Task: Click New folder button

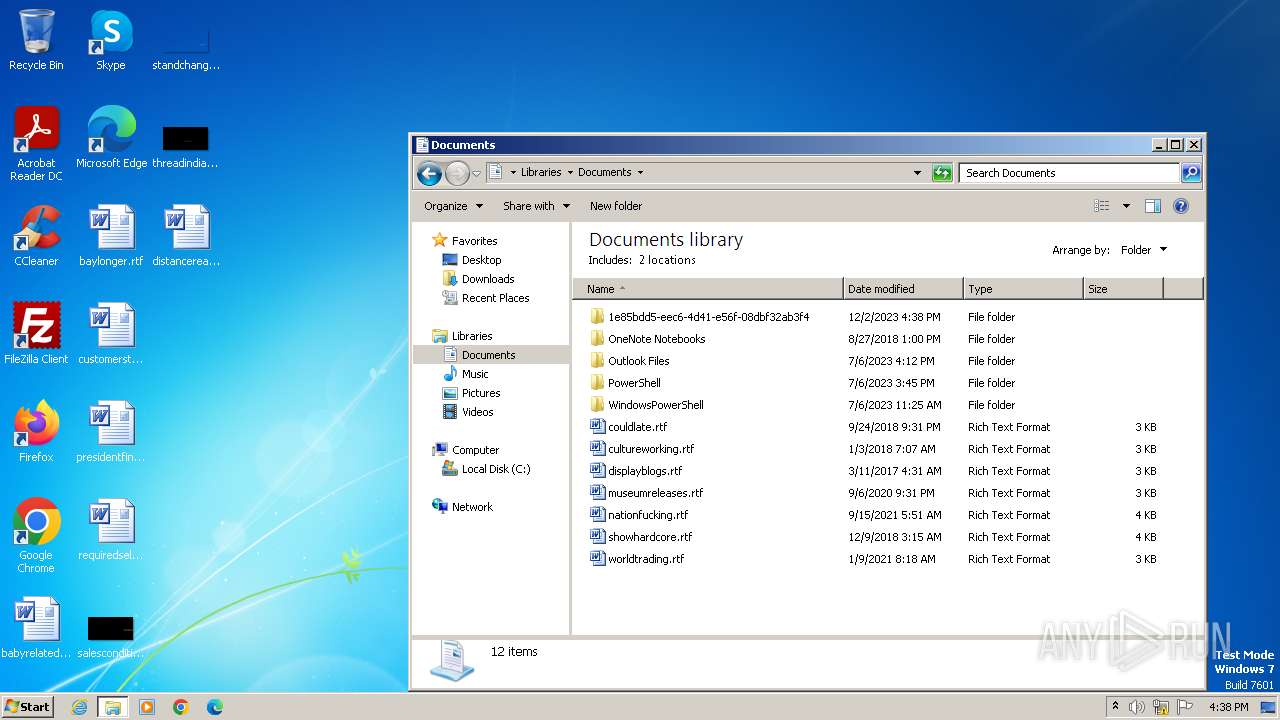Action: tap(616, 206)
